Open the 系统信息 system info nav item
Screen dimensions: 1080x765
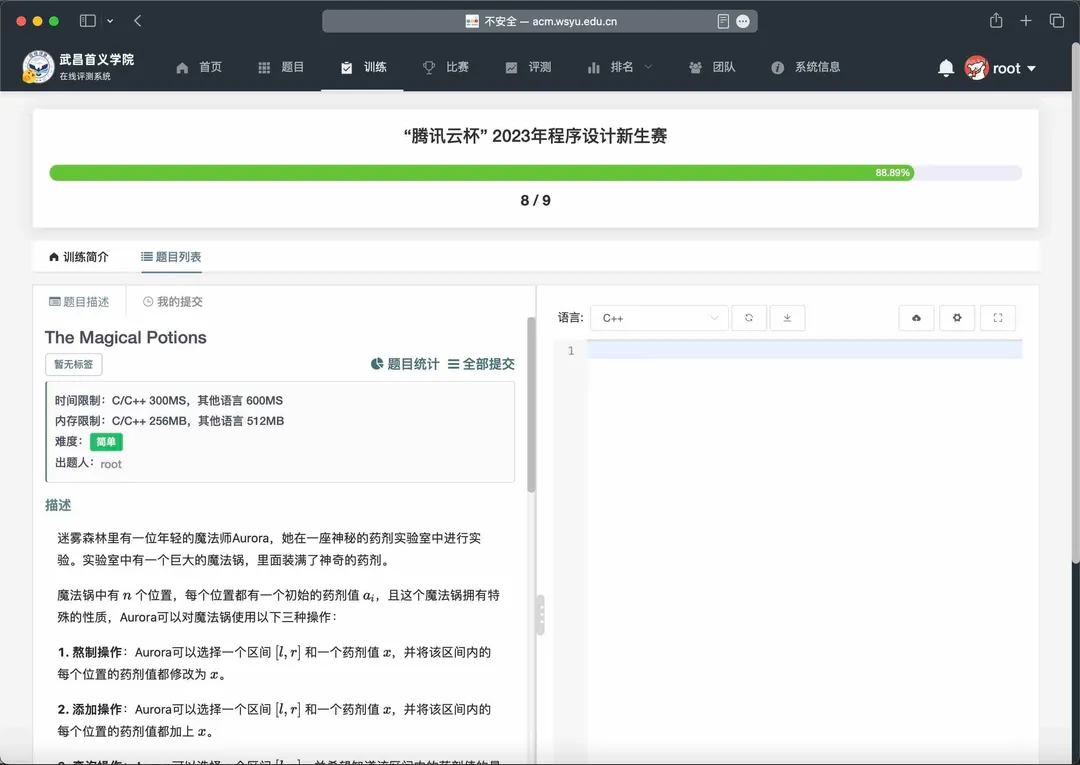tap(806, 67)
